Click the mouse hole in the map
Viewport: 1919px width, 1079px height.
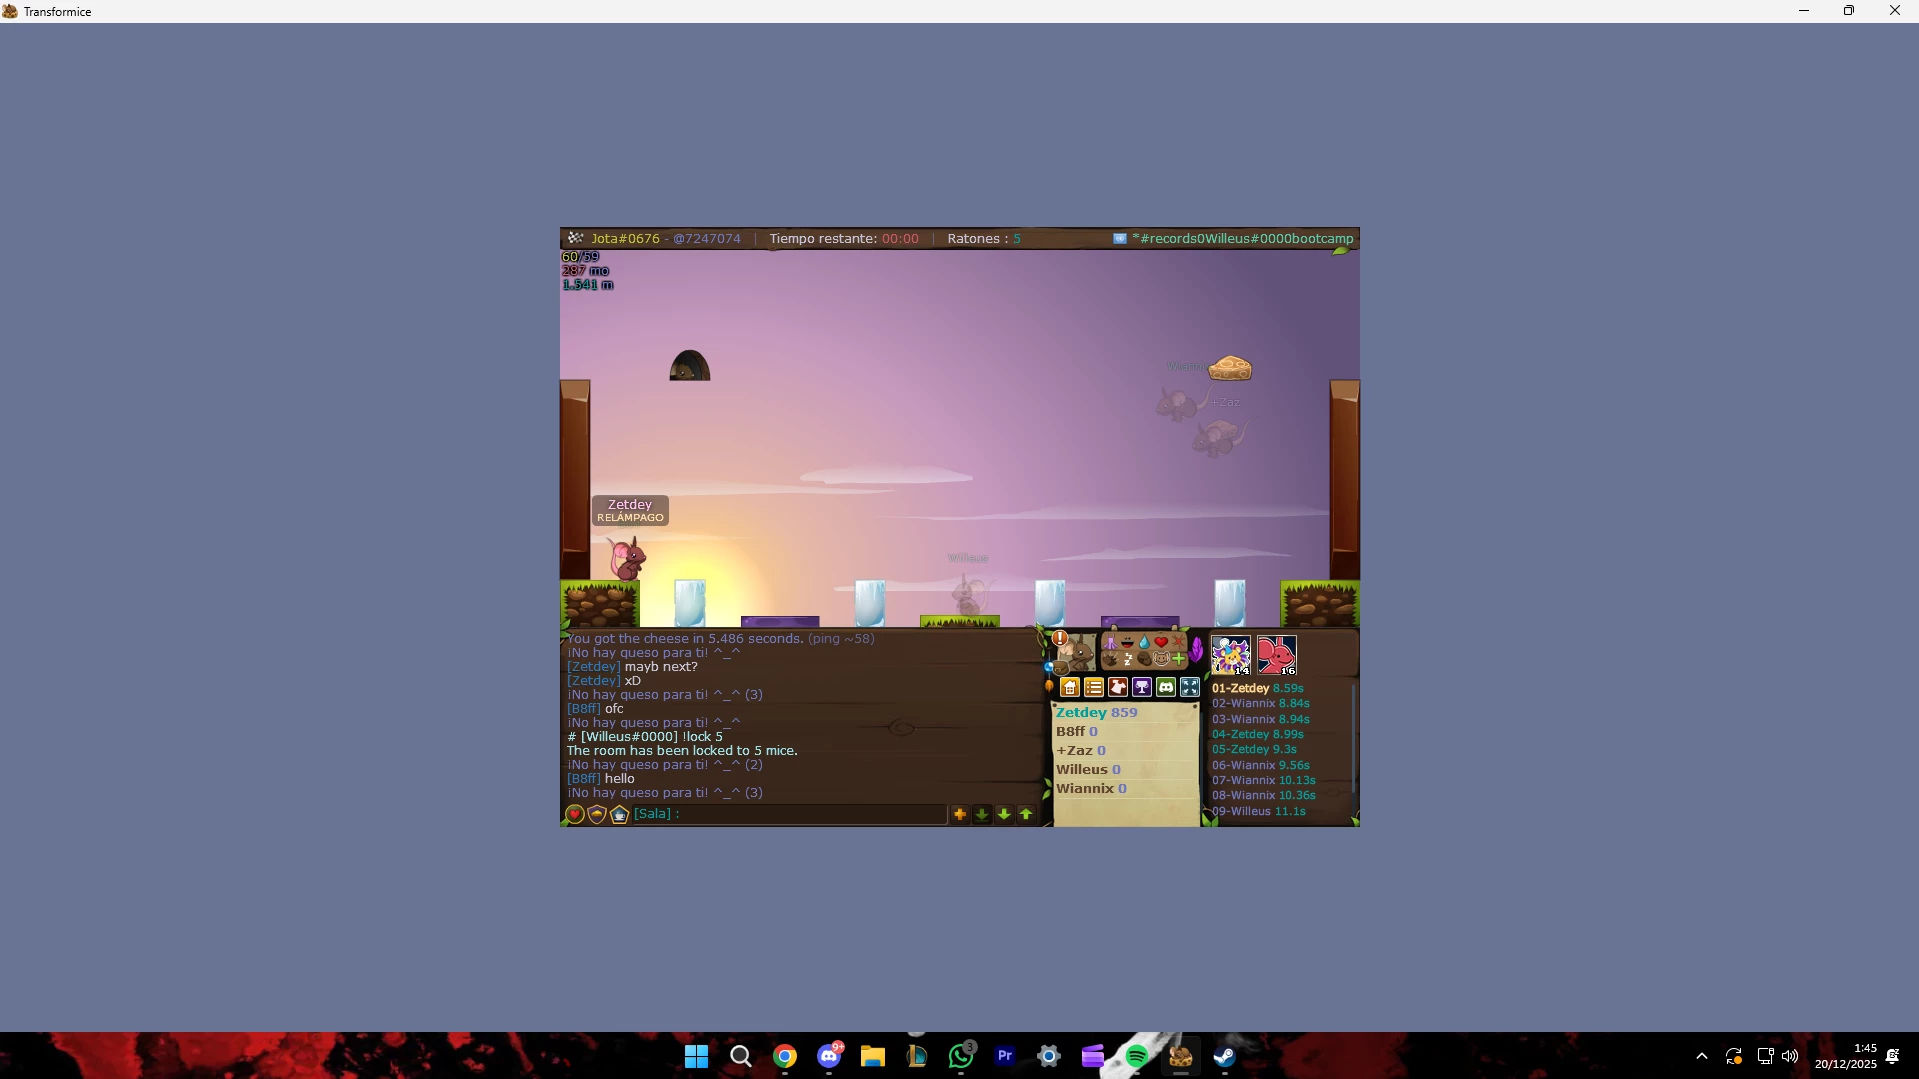coord(689,365)
